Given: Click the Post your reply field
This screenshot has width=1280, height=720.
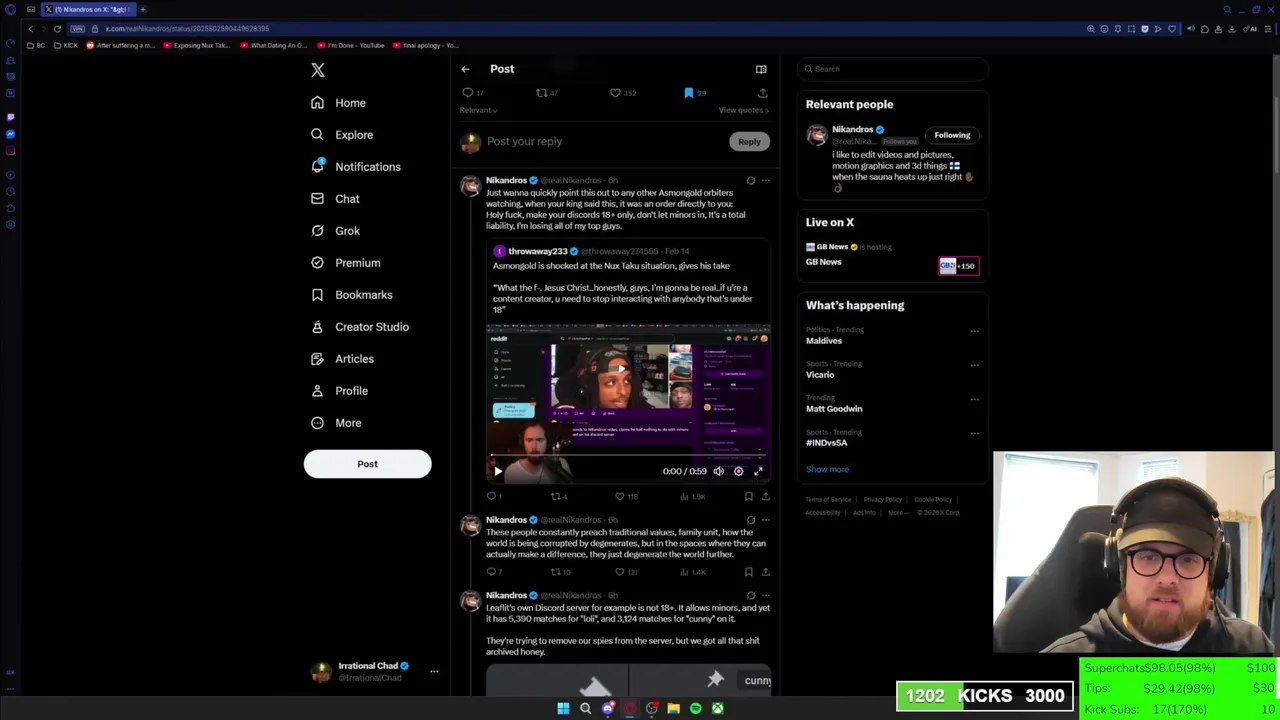Looking at the screenshot, I should point(605,142).
